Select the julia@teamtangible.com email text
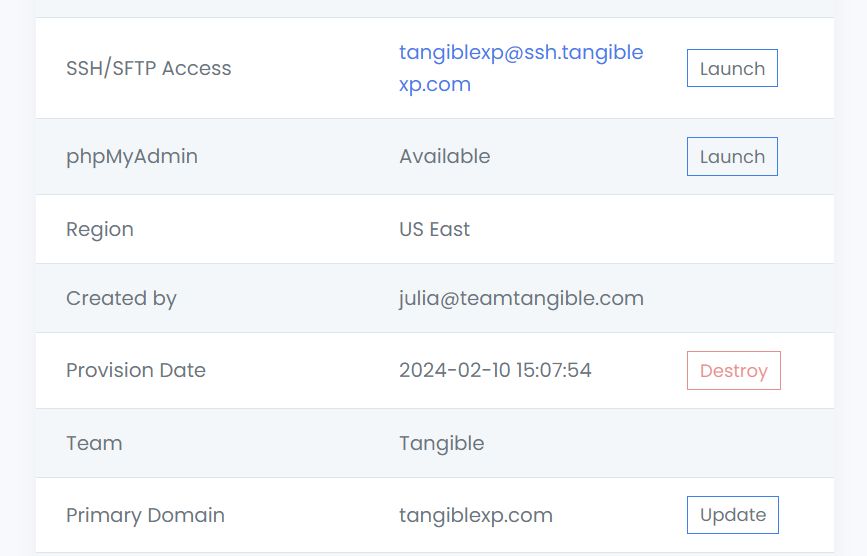The image size is (867, 556). pos(521,298)
